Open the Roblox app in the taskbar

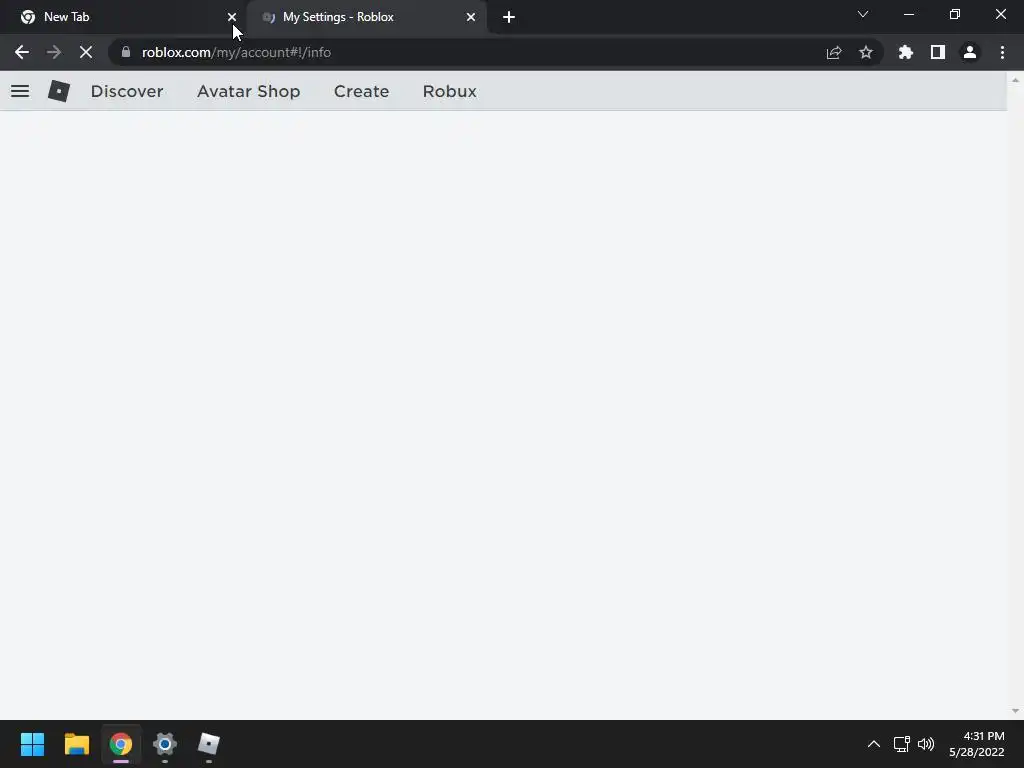click(x=209, y=744)
